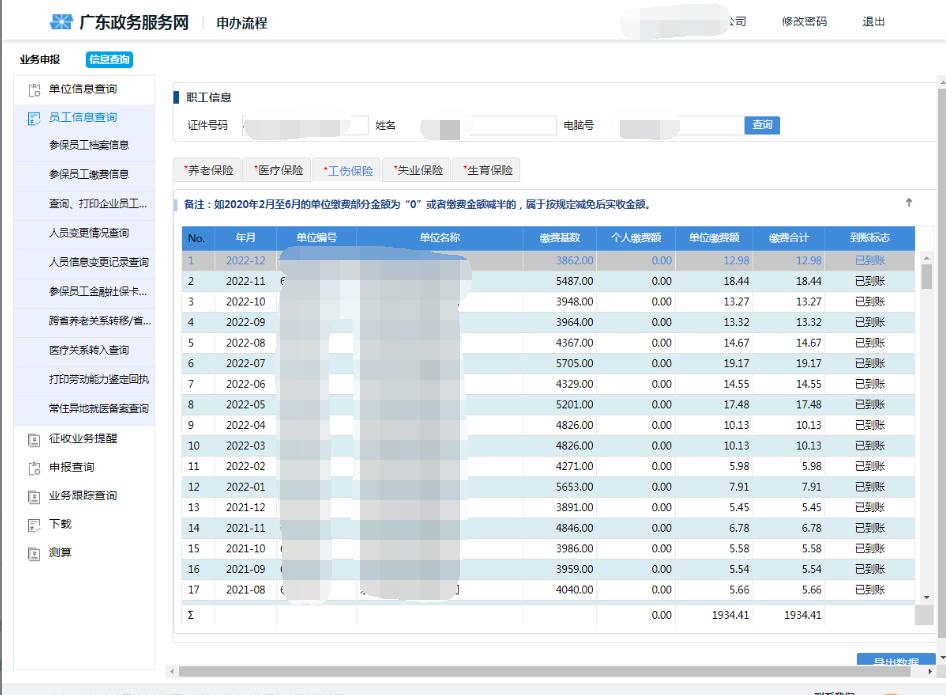Click the 广东政务服务网 logo icon
Screen dimensions: 946x695
click(x=61, y=22)
